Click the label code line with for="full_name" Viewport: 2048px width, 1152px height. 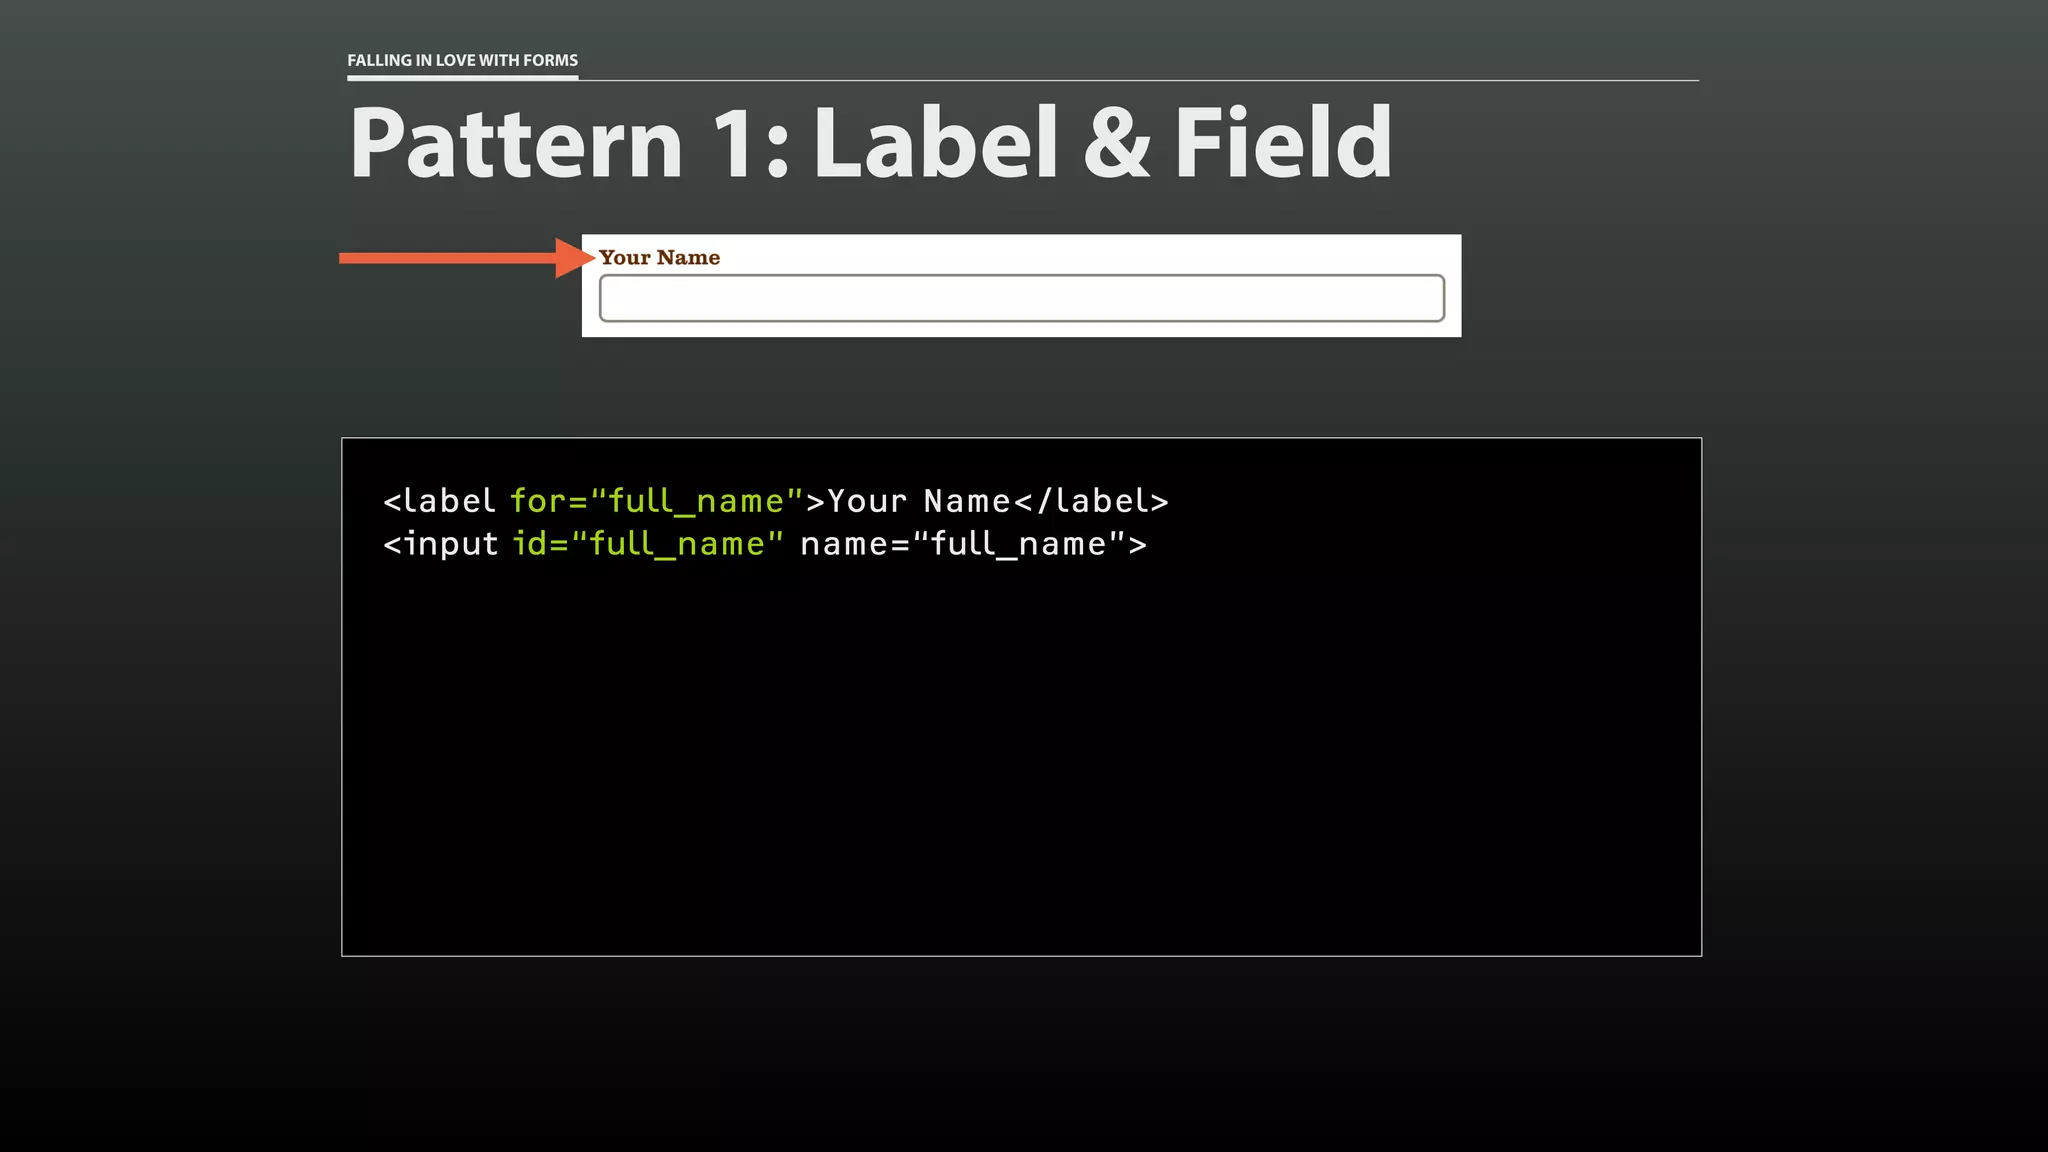pos(776,501)
